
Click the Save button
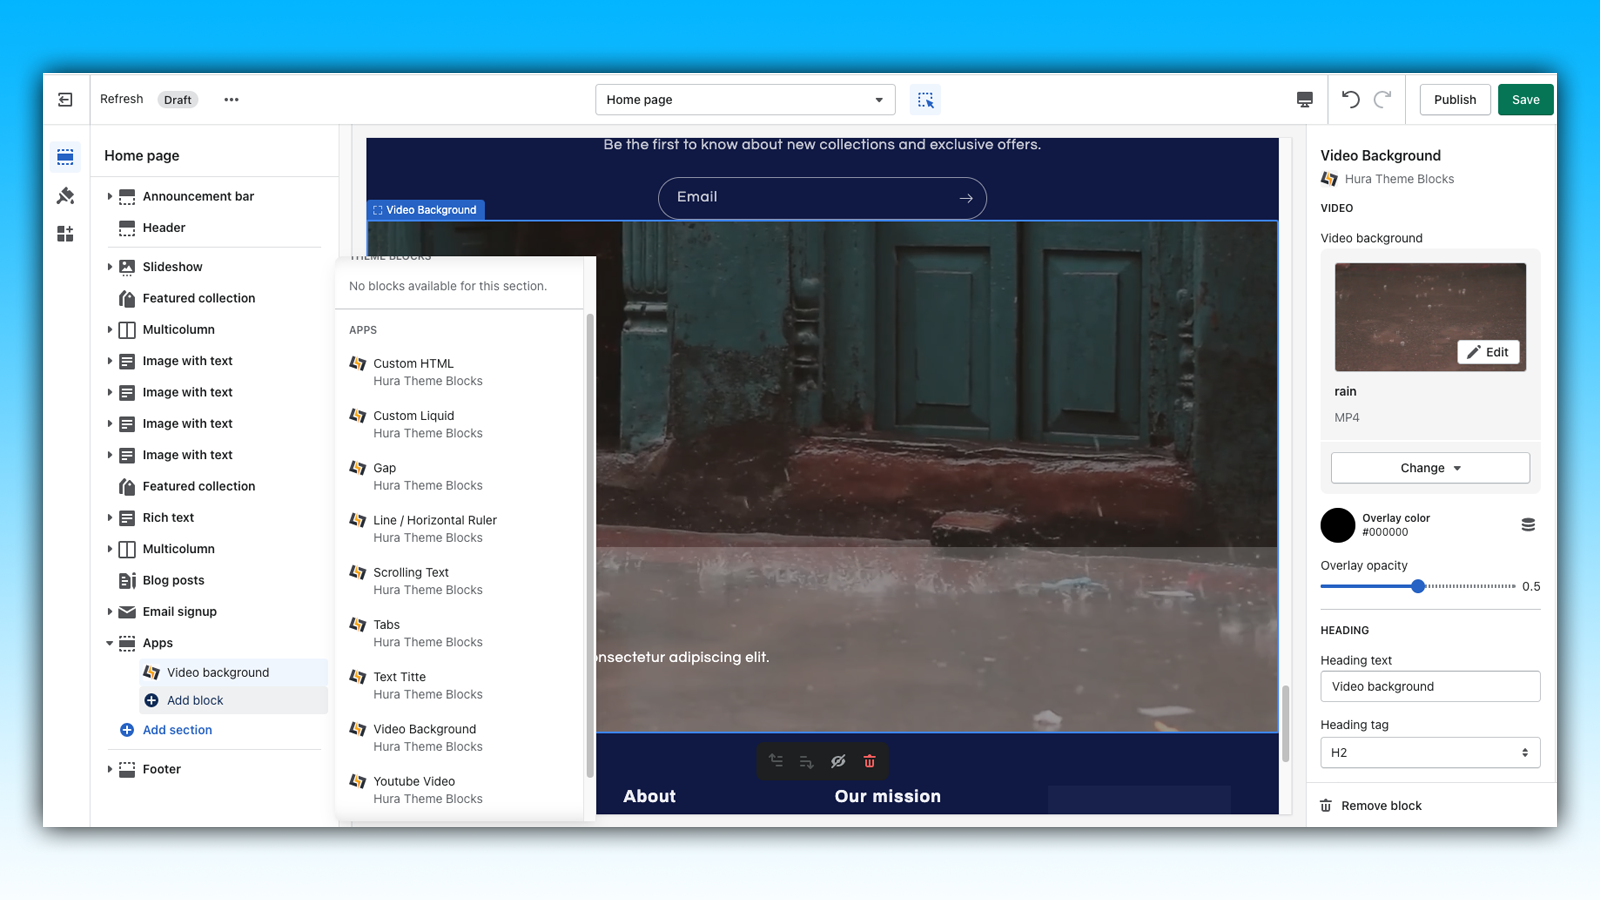coord(1526,100)
